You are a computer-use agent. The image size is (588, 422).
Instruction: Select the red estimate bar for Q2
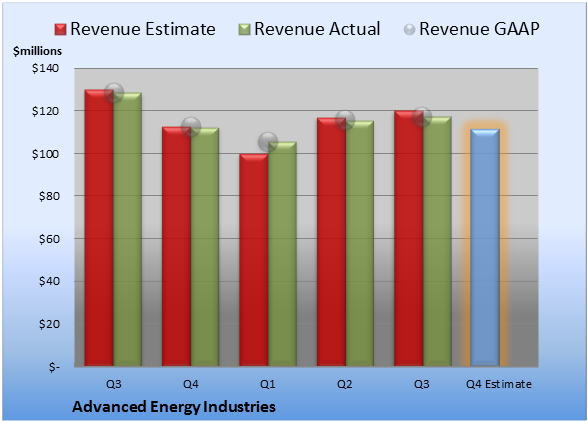tap(331, 242)
